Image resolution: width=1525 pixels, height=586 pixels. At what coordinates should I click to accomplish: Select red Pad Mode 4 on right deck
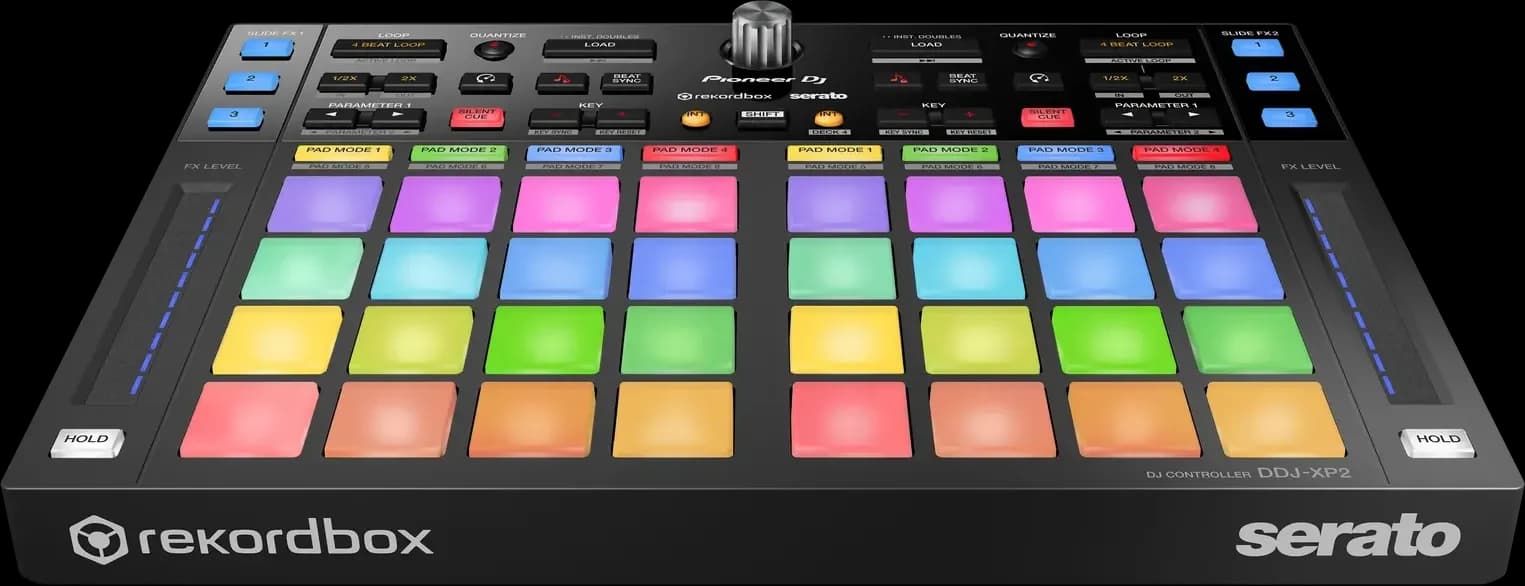click(1182, 152)
